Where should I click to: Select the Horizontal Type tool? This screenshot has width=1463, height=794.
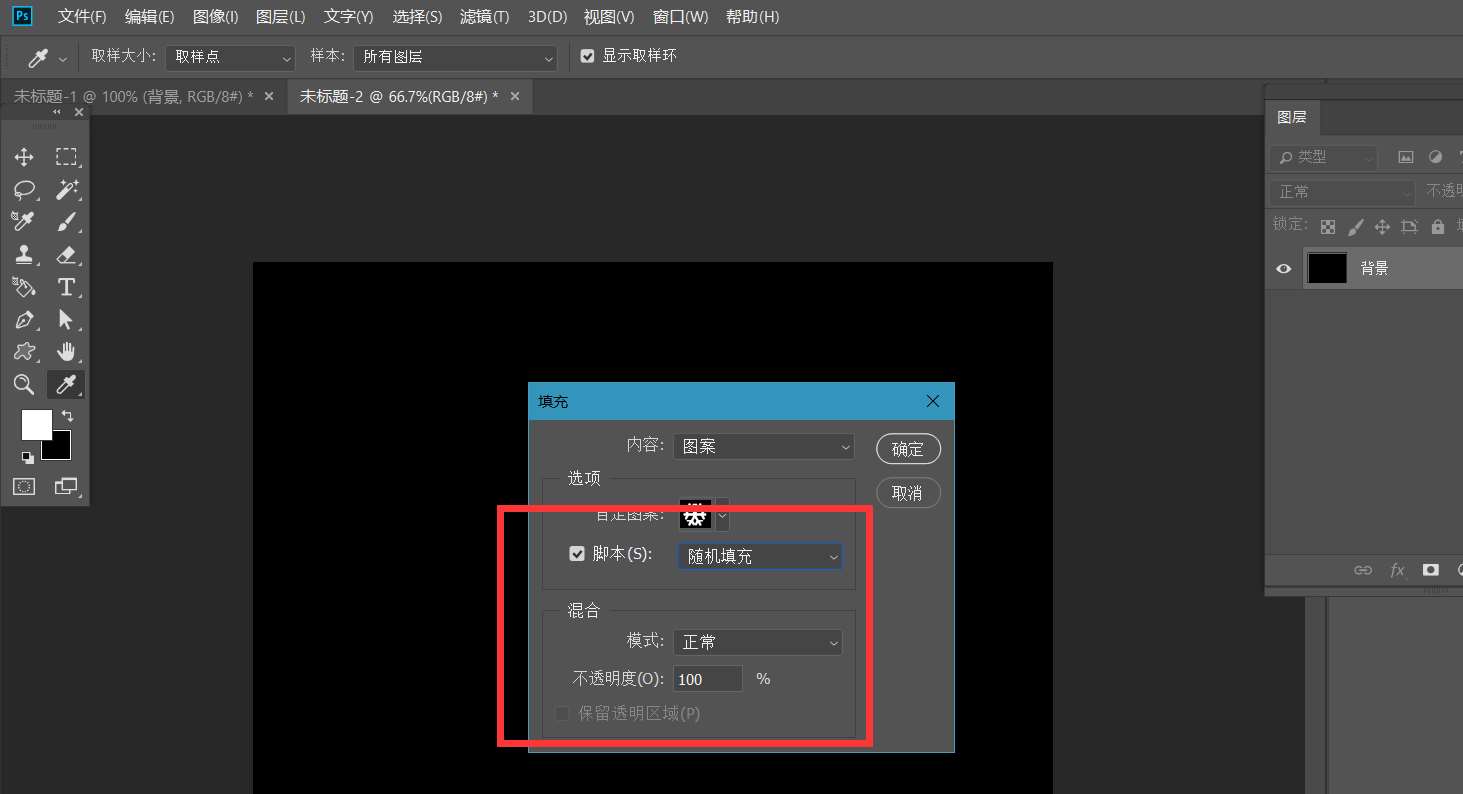[67, 287]
